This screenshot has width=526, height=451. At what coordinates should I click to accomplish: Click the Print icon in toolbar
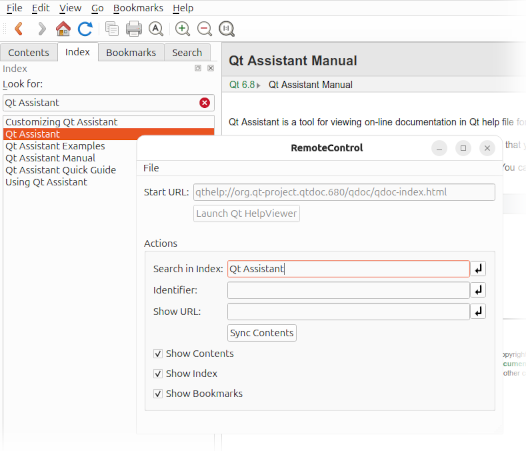(x=134, y=29)
